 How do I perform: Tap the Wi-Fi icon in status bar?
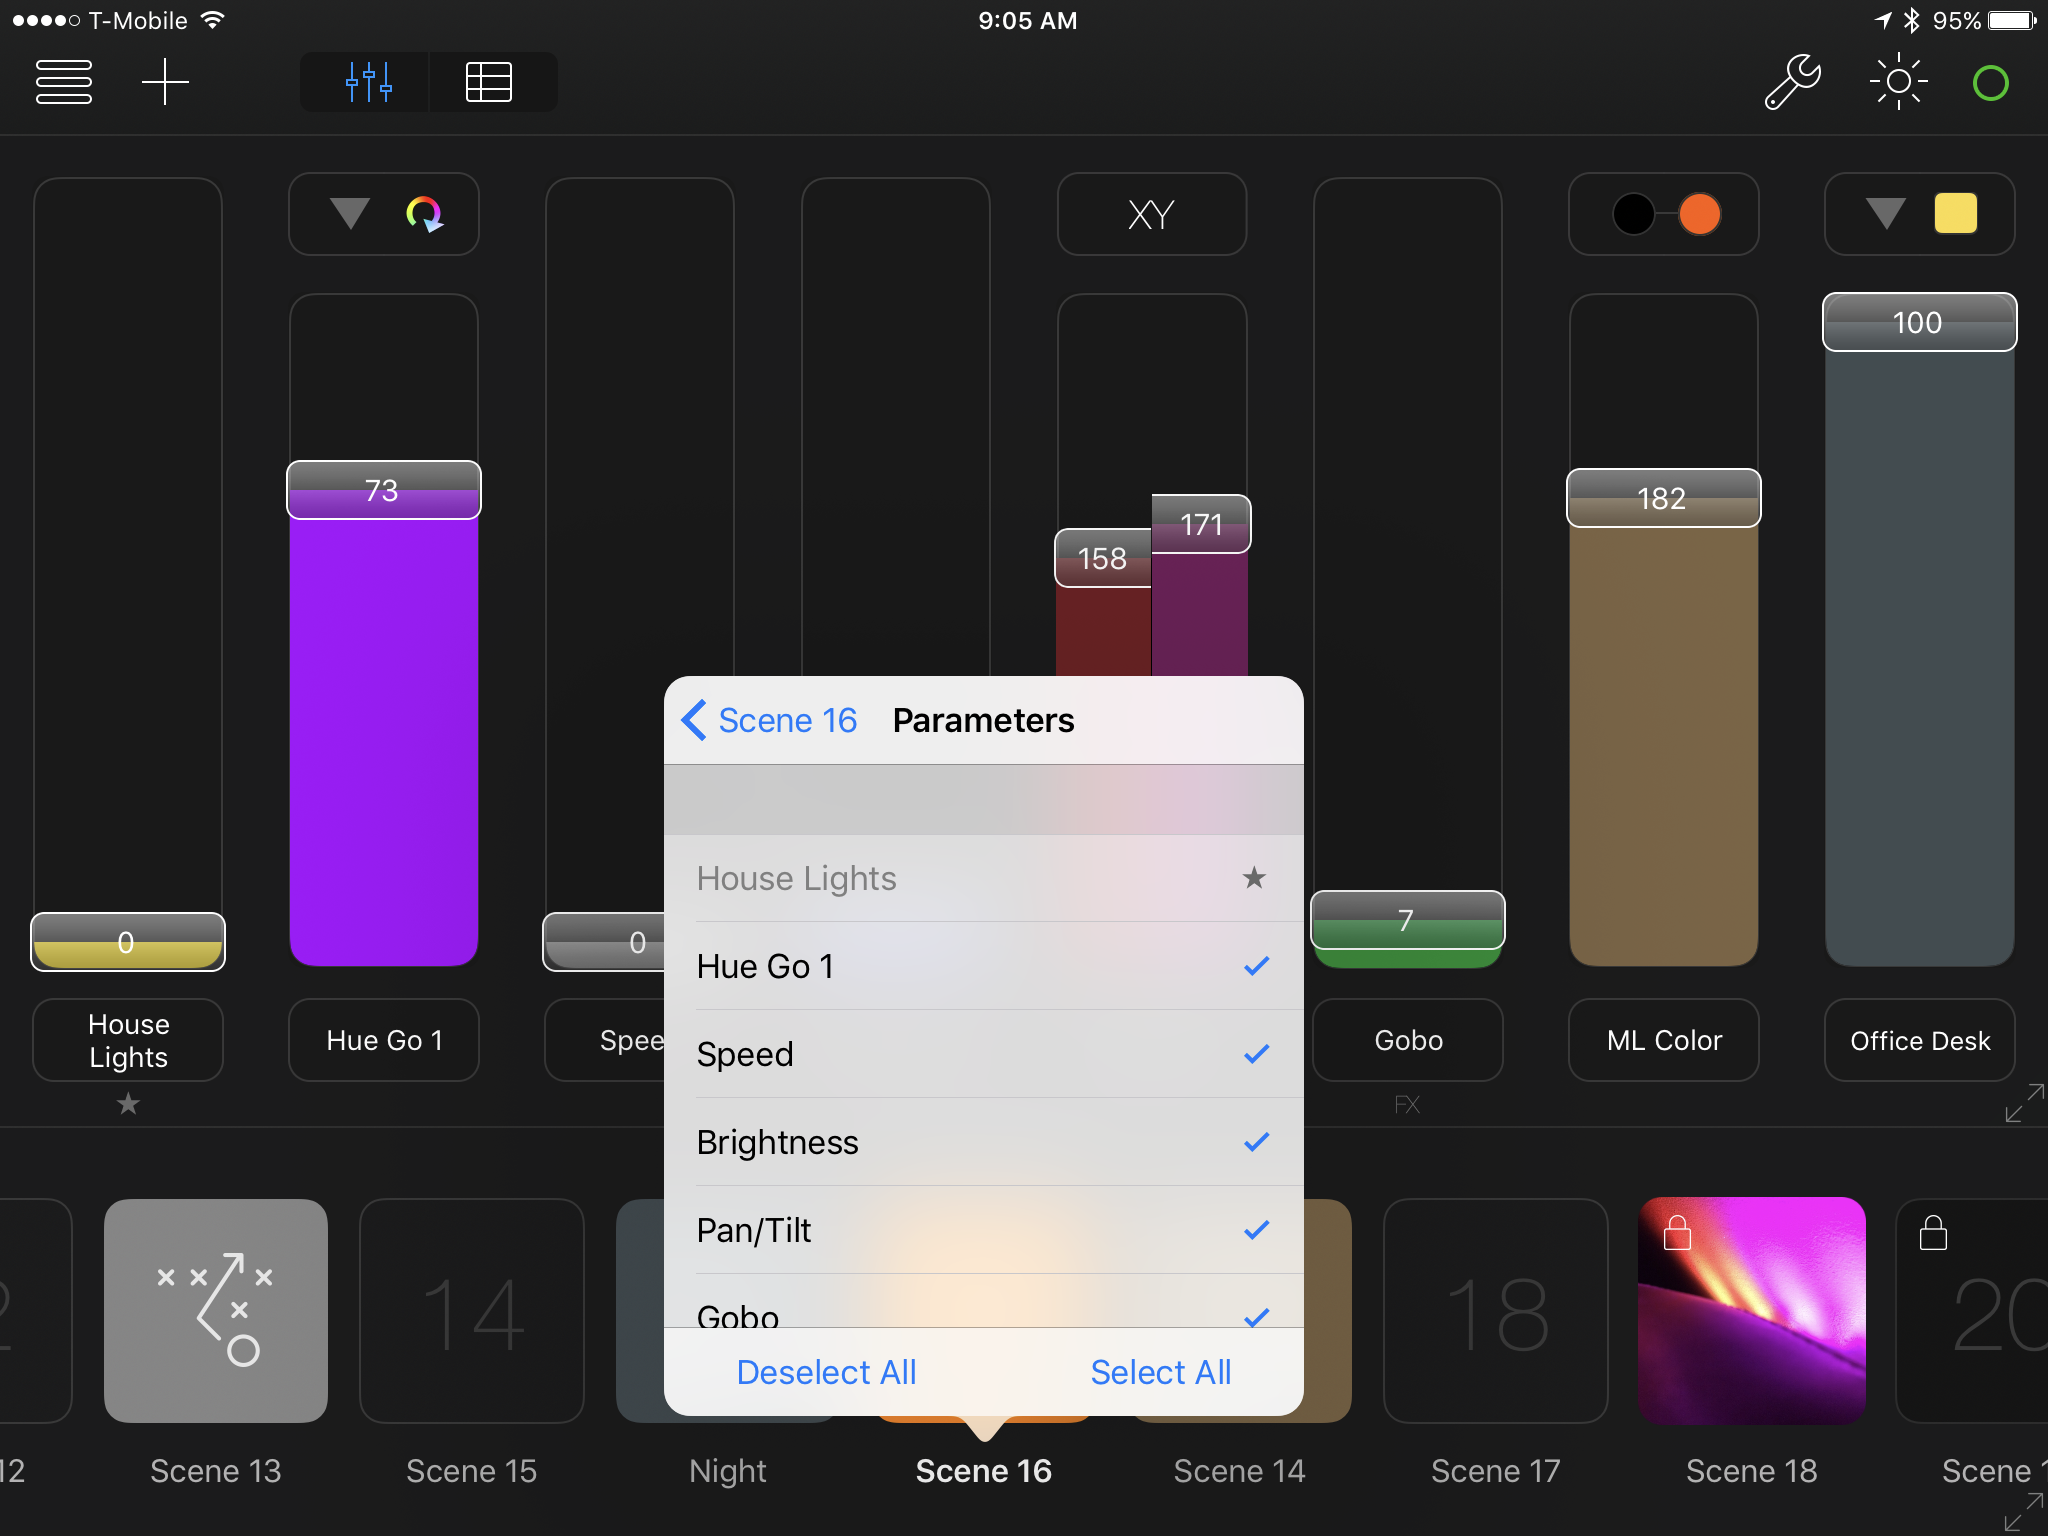[x=212, y=20]
